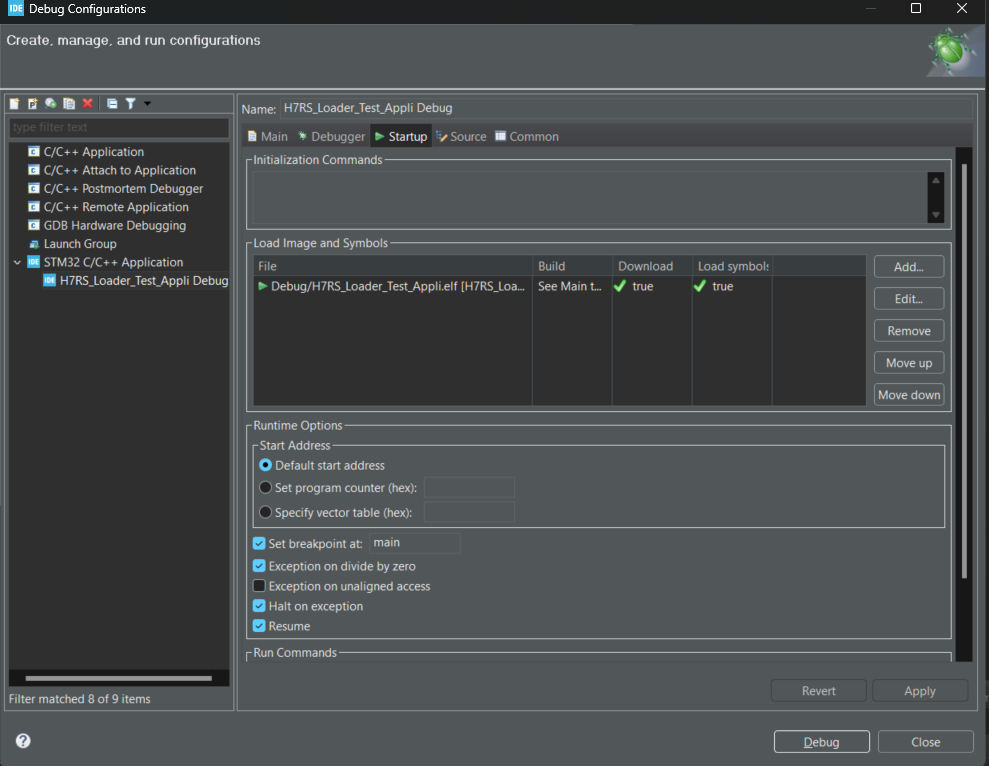The height and width of the screenshot is (766, 989).
Task: Open the Source tab
Action: click(x=461, y=137)
